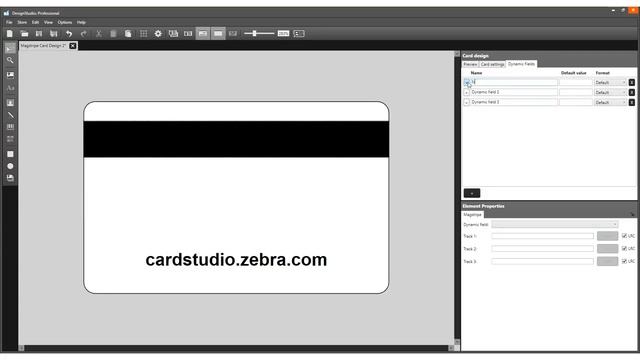
Task: Select the portrait photo tool
Action: tap(10, 103)
